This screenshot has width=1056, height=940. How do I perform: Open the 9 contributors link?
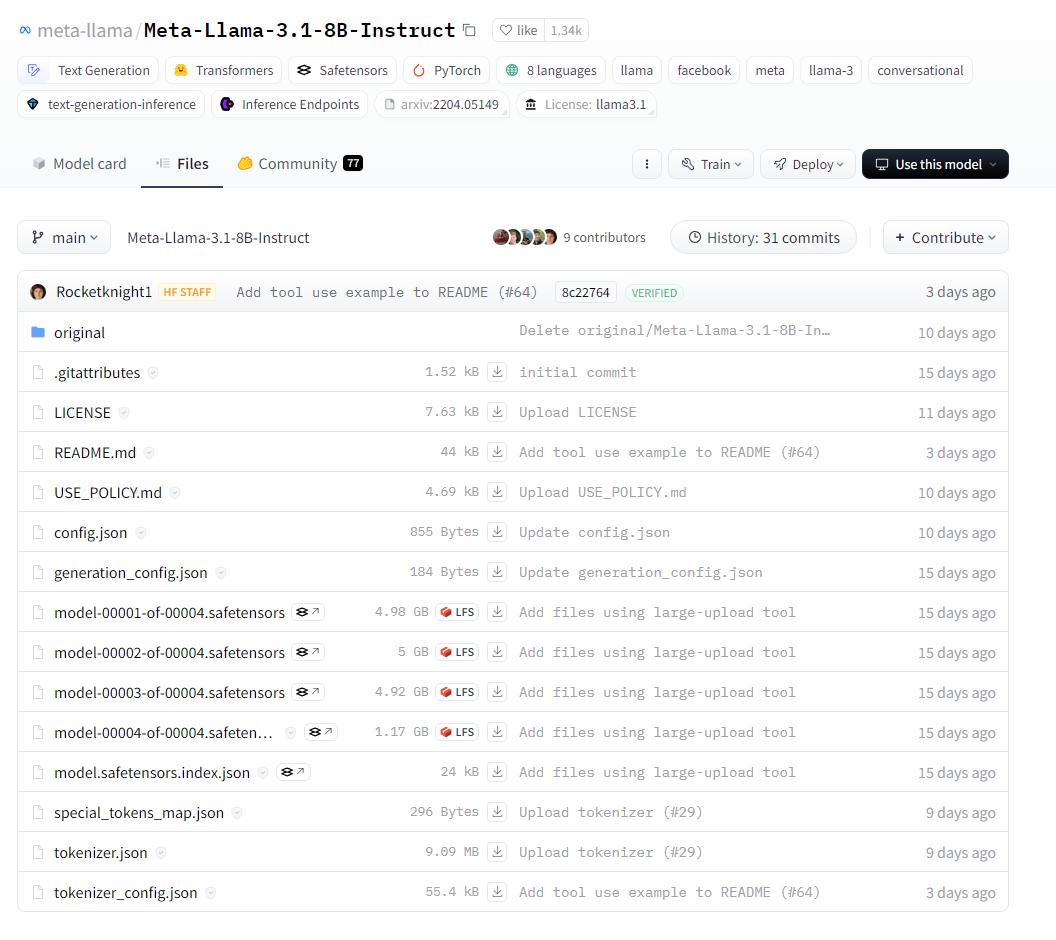point(604,237)
